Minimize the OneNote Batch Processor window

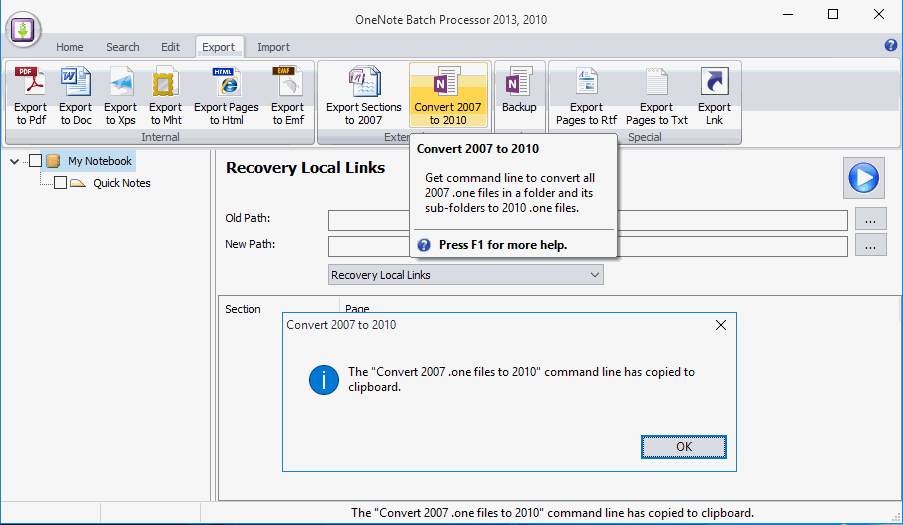pos(788,14)
